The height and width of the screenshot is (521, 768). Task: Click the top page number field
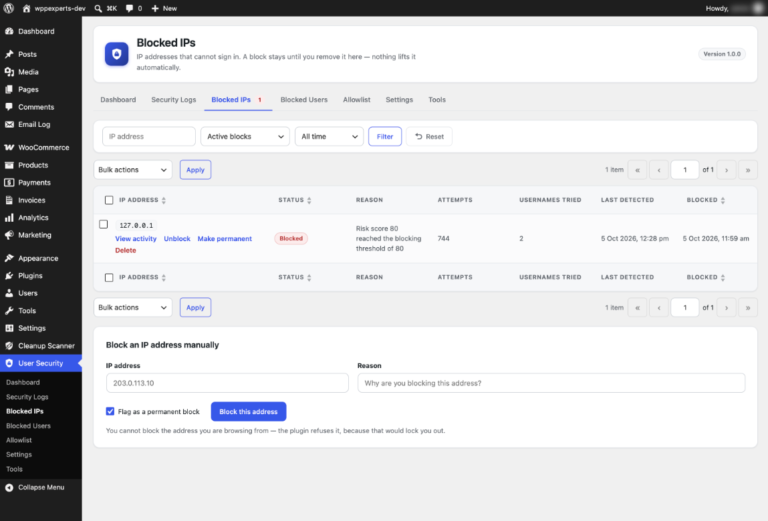click(x=685, y=170)
